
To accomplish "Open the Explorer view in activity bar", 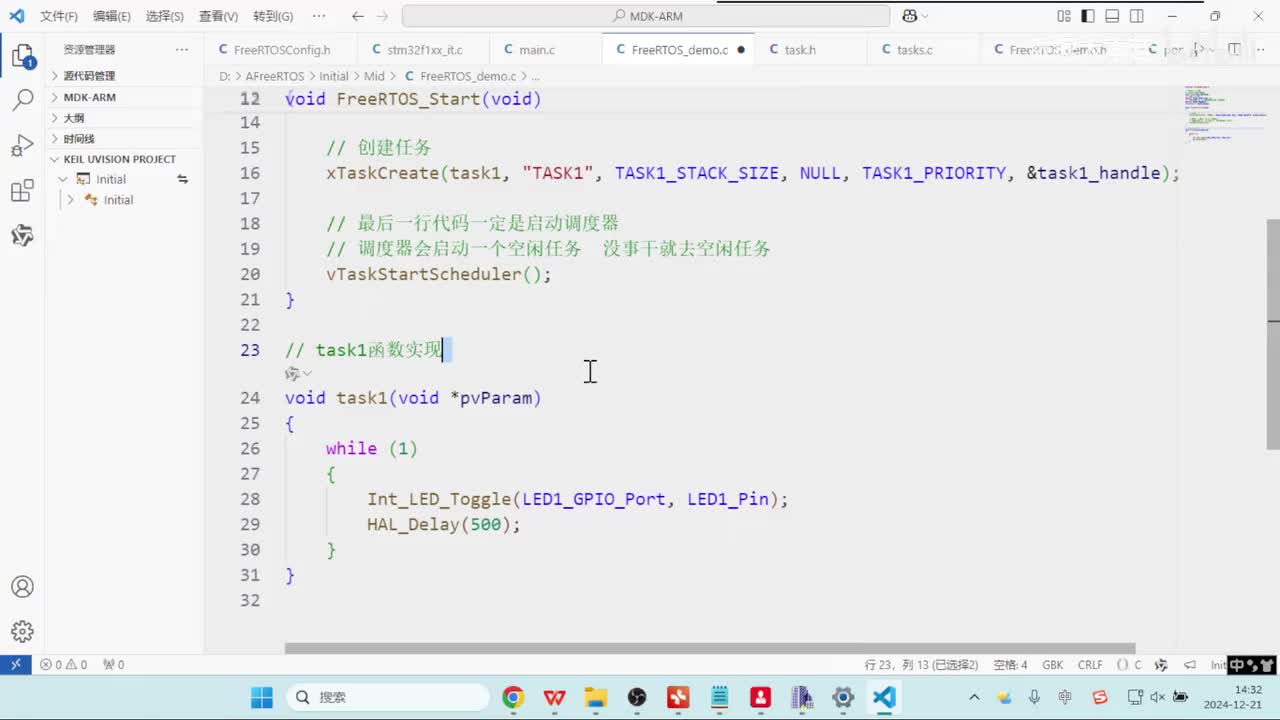I will point(22,56).
